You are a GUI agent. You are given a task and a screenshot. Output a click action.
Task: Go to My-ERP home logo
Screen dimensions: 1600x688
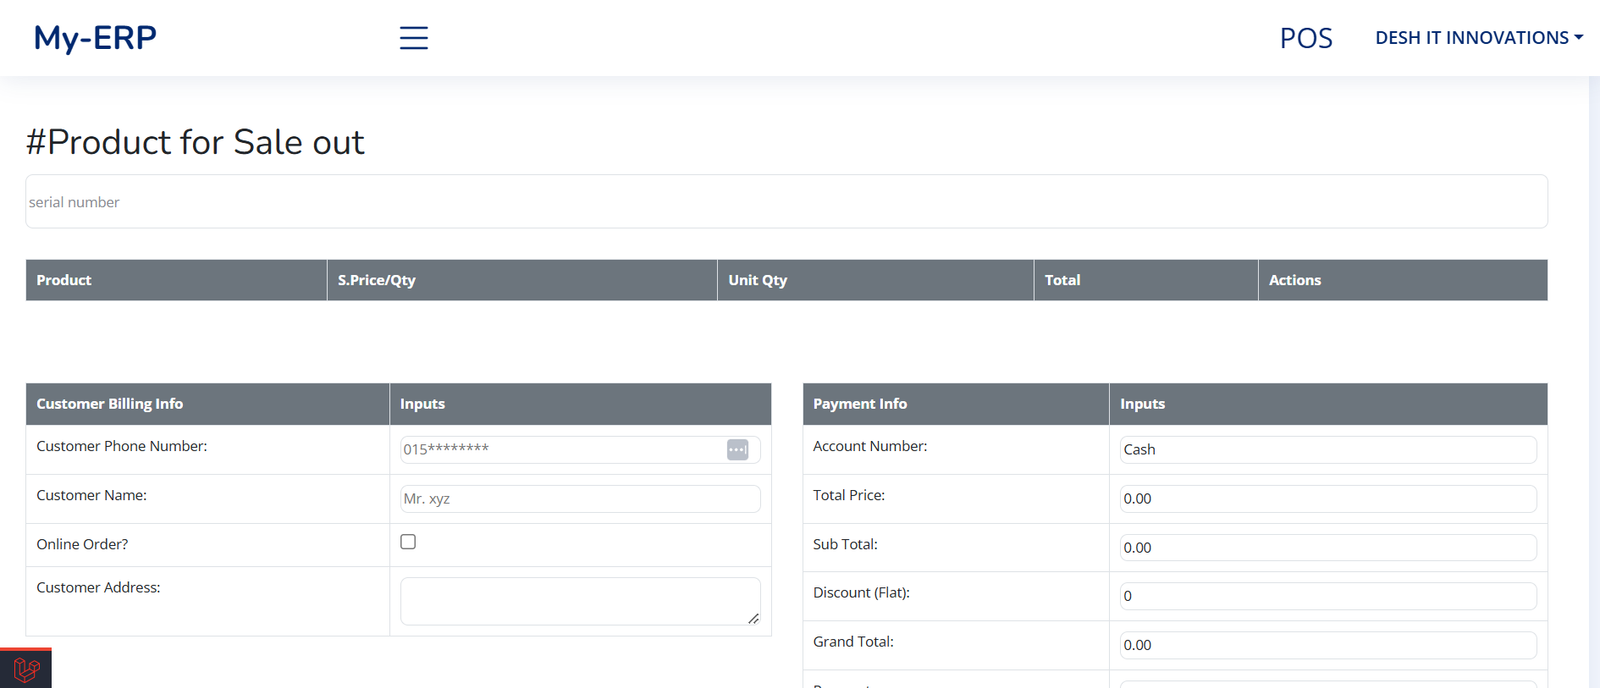point(95,38)
